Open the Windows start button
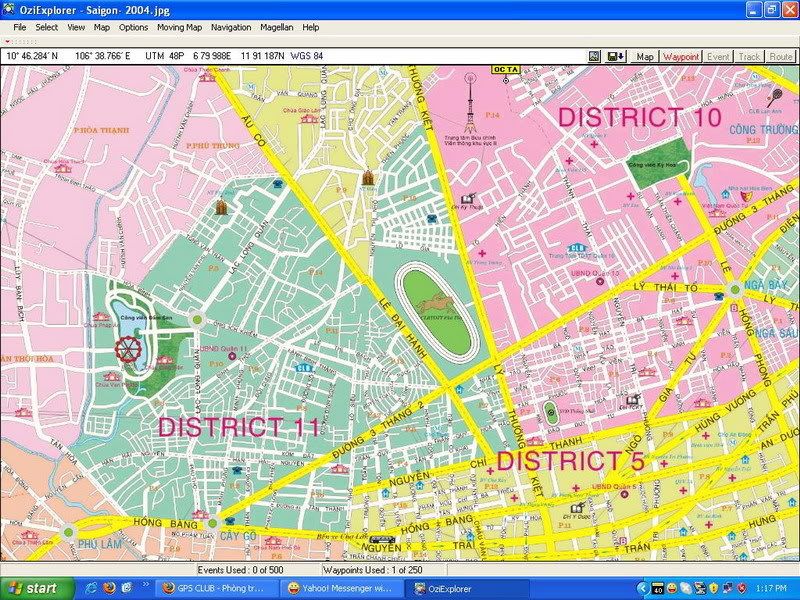This screenshot has width=800, height=600. click(37, 589)
